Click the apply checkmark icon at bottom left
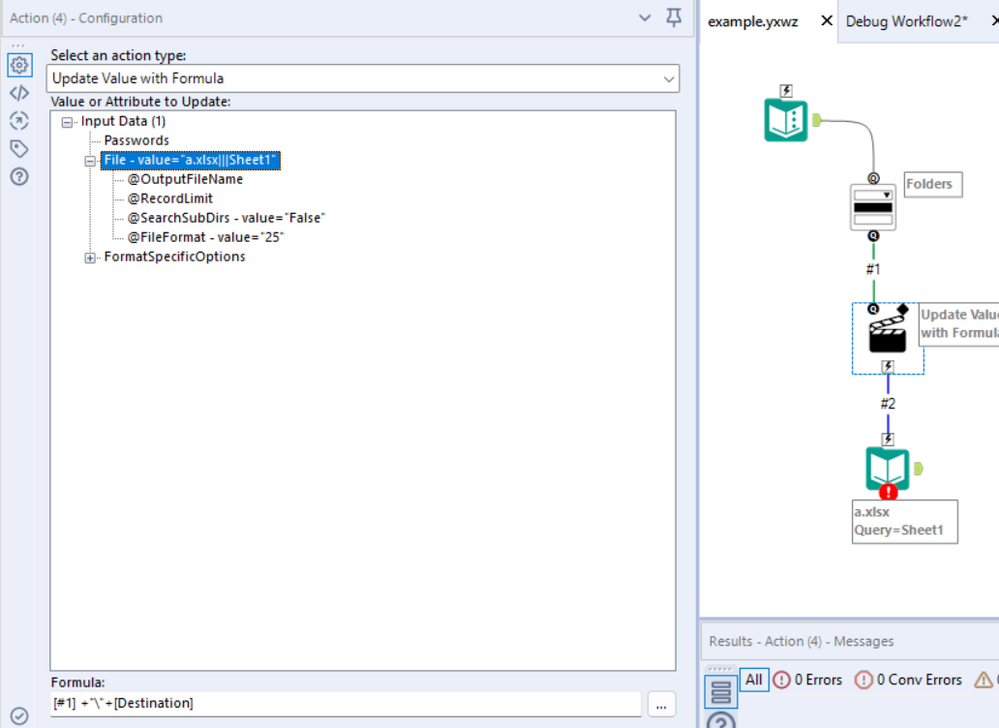This screenshot has width=999, height=728. click(19, 716)
